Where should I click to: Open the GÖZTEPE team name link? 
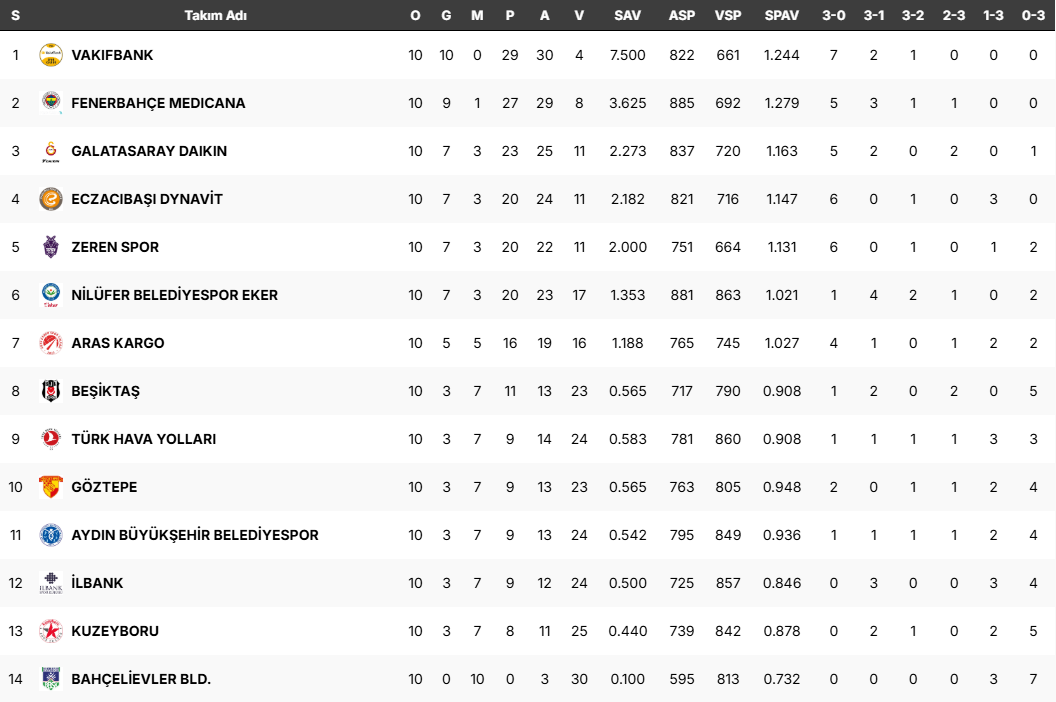[x=104, y=487]
